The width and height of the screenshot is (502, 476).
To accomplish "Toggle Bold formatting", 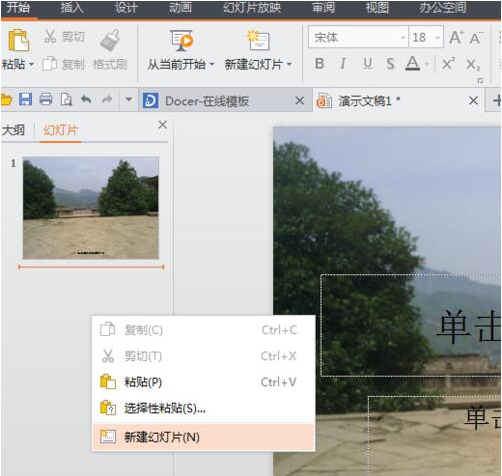I will coord(319,63).
